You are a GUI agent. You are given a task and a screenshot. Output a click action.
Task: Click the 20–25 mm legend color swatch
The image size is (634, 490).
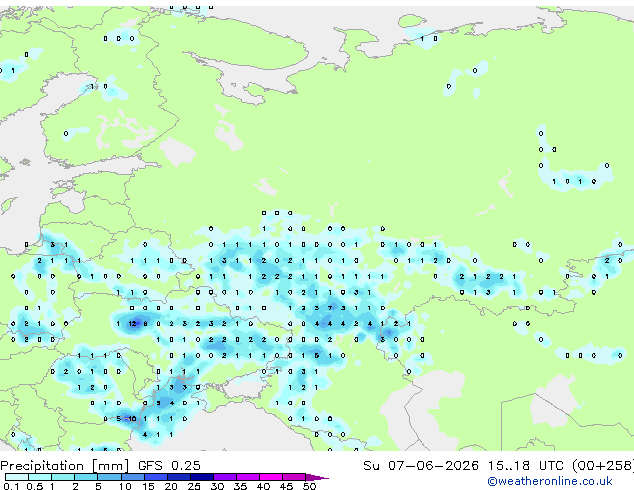(178, 477)
